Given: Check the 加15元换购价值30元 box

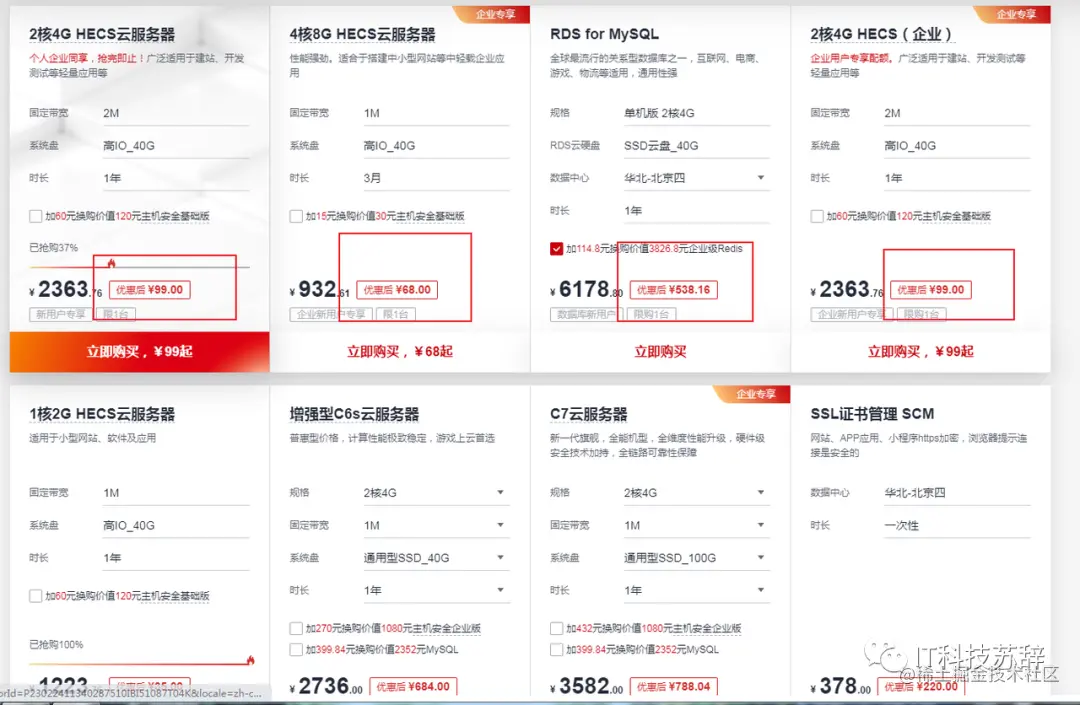Looking at the screenshot, I should [296, 216].
